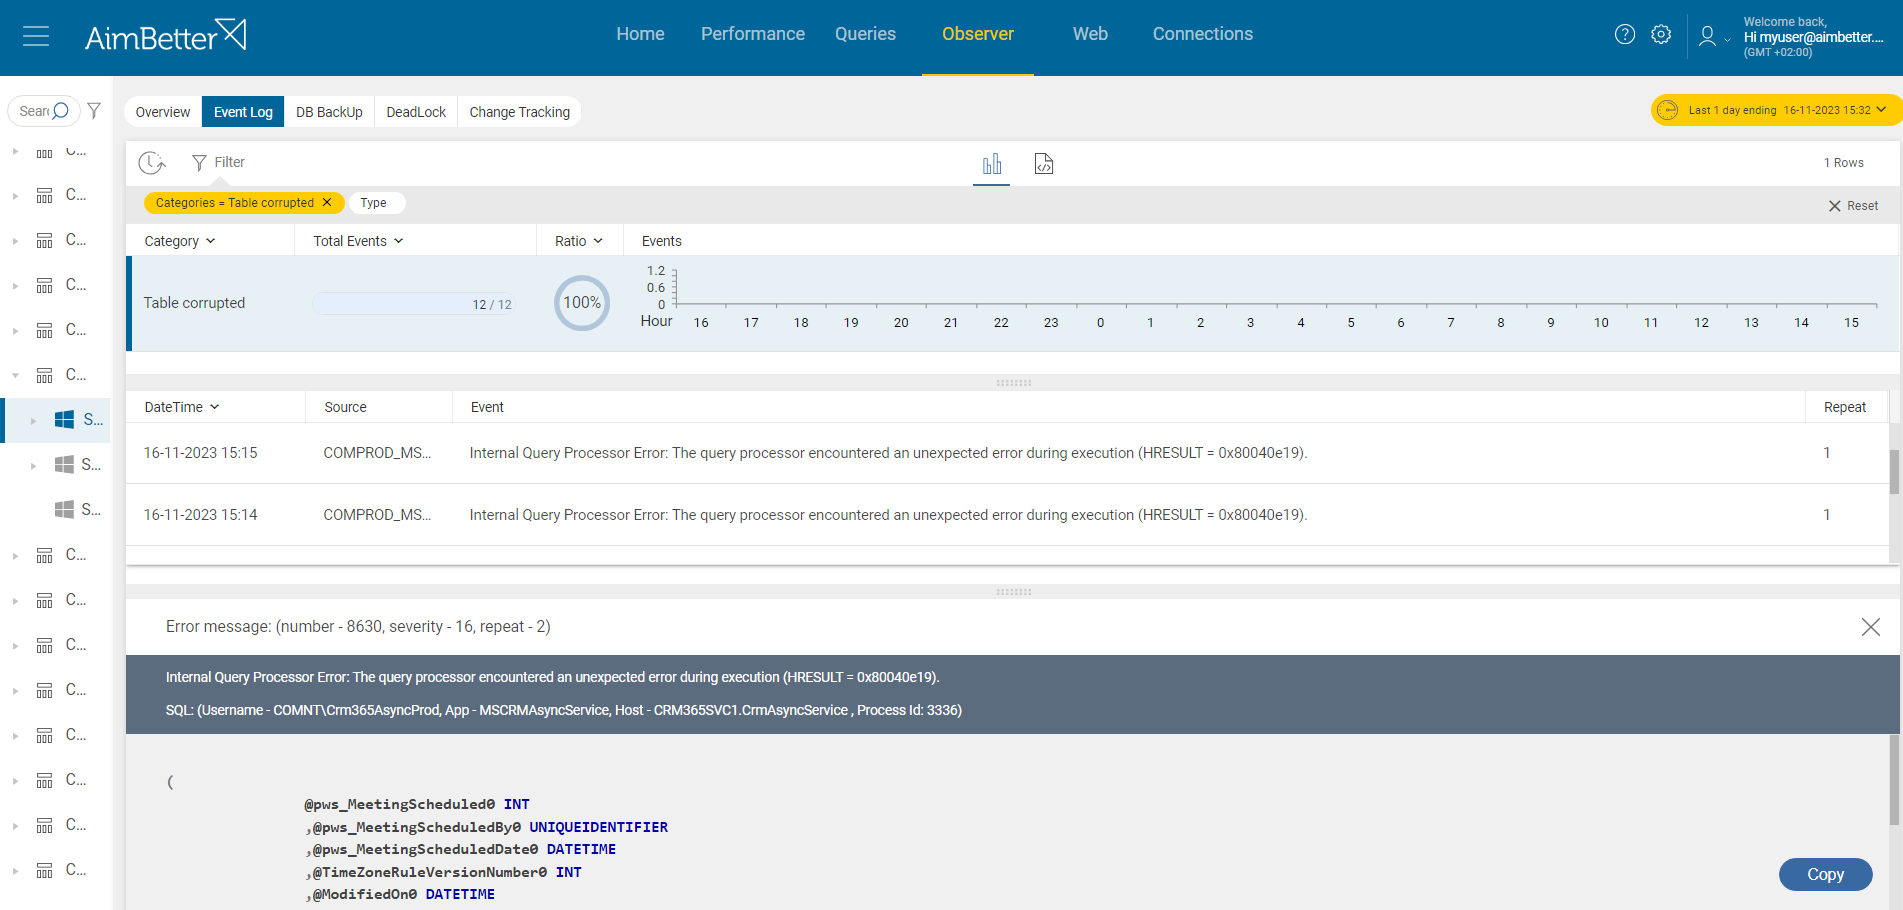Click the upper panel resize handle
The height and width of the screenshot is (910, 1903).
point(1013,383)
